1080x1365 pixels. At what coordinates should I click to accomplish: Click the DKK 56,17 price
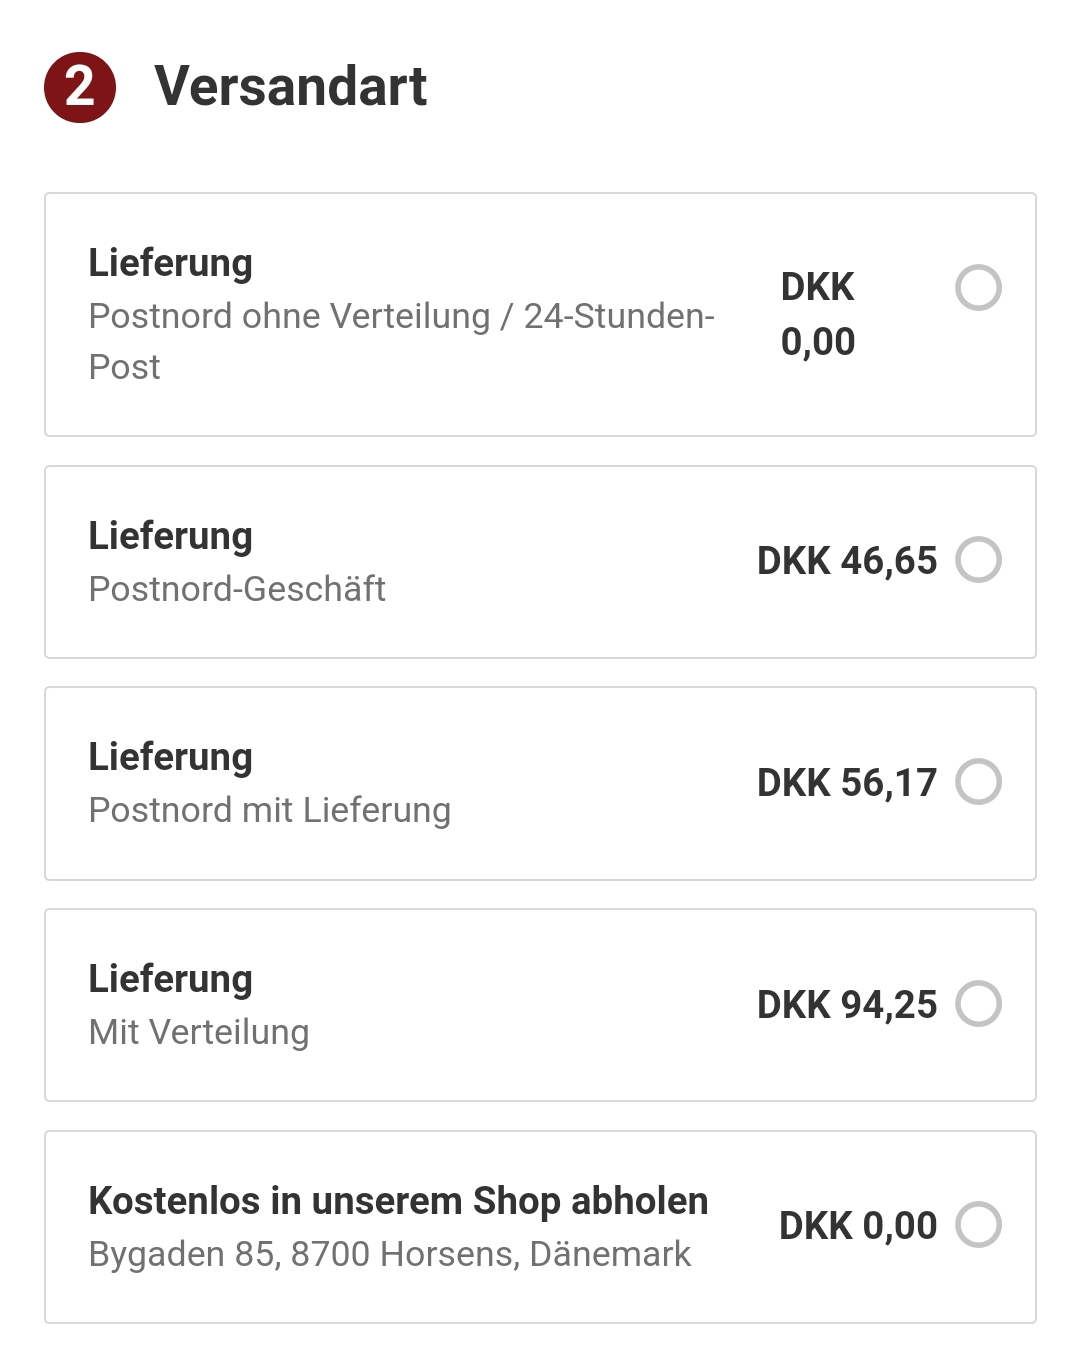[x=847, y=783]
